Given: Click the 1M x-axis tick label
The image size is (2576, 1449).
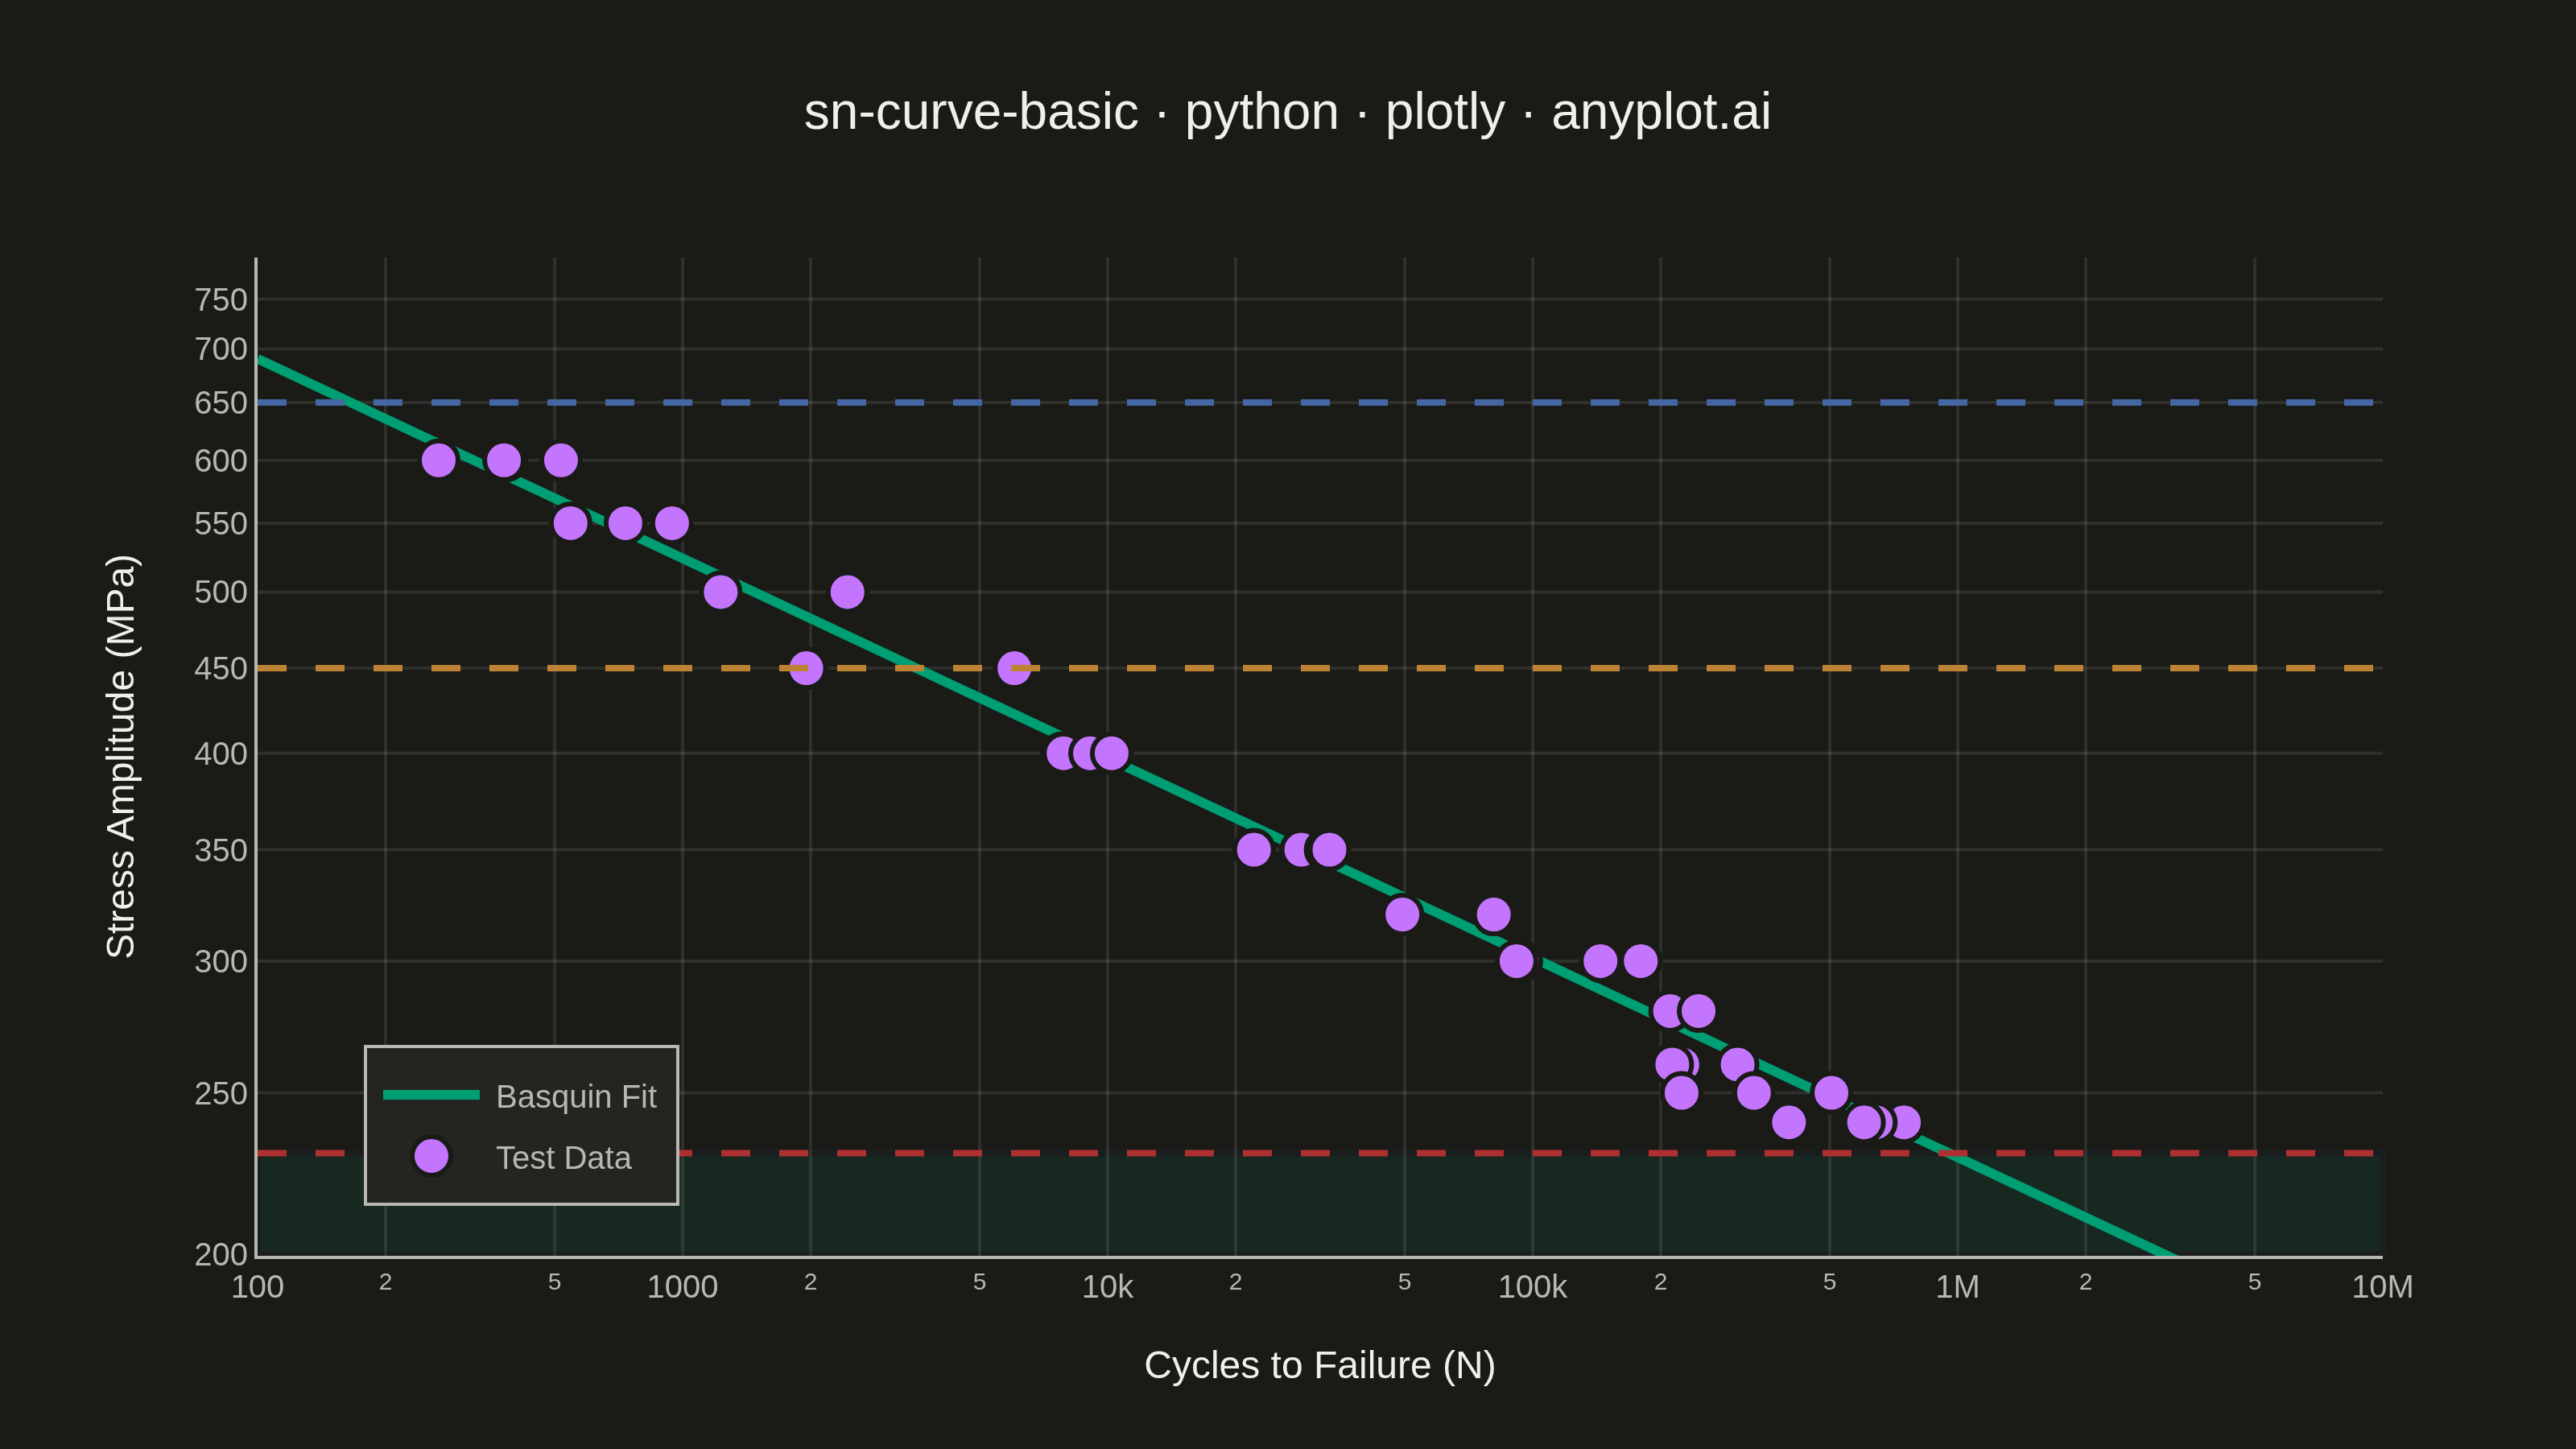Looking at the screenshot, I should pyautogui.click(x=1957, y=1287).
